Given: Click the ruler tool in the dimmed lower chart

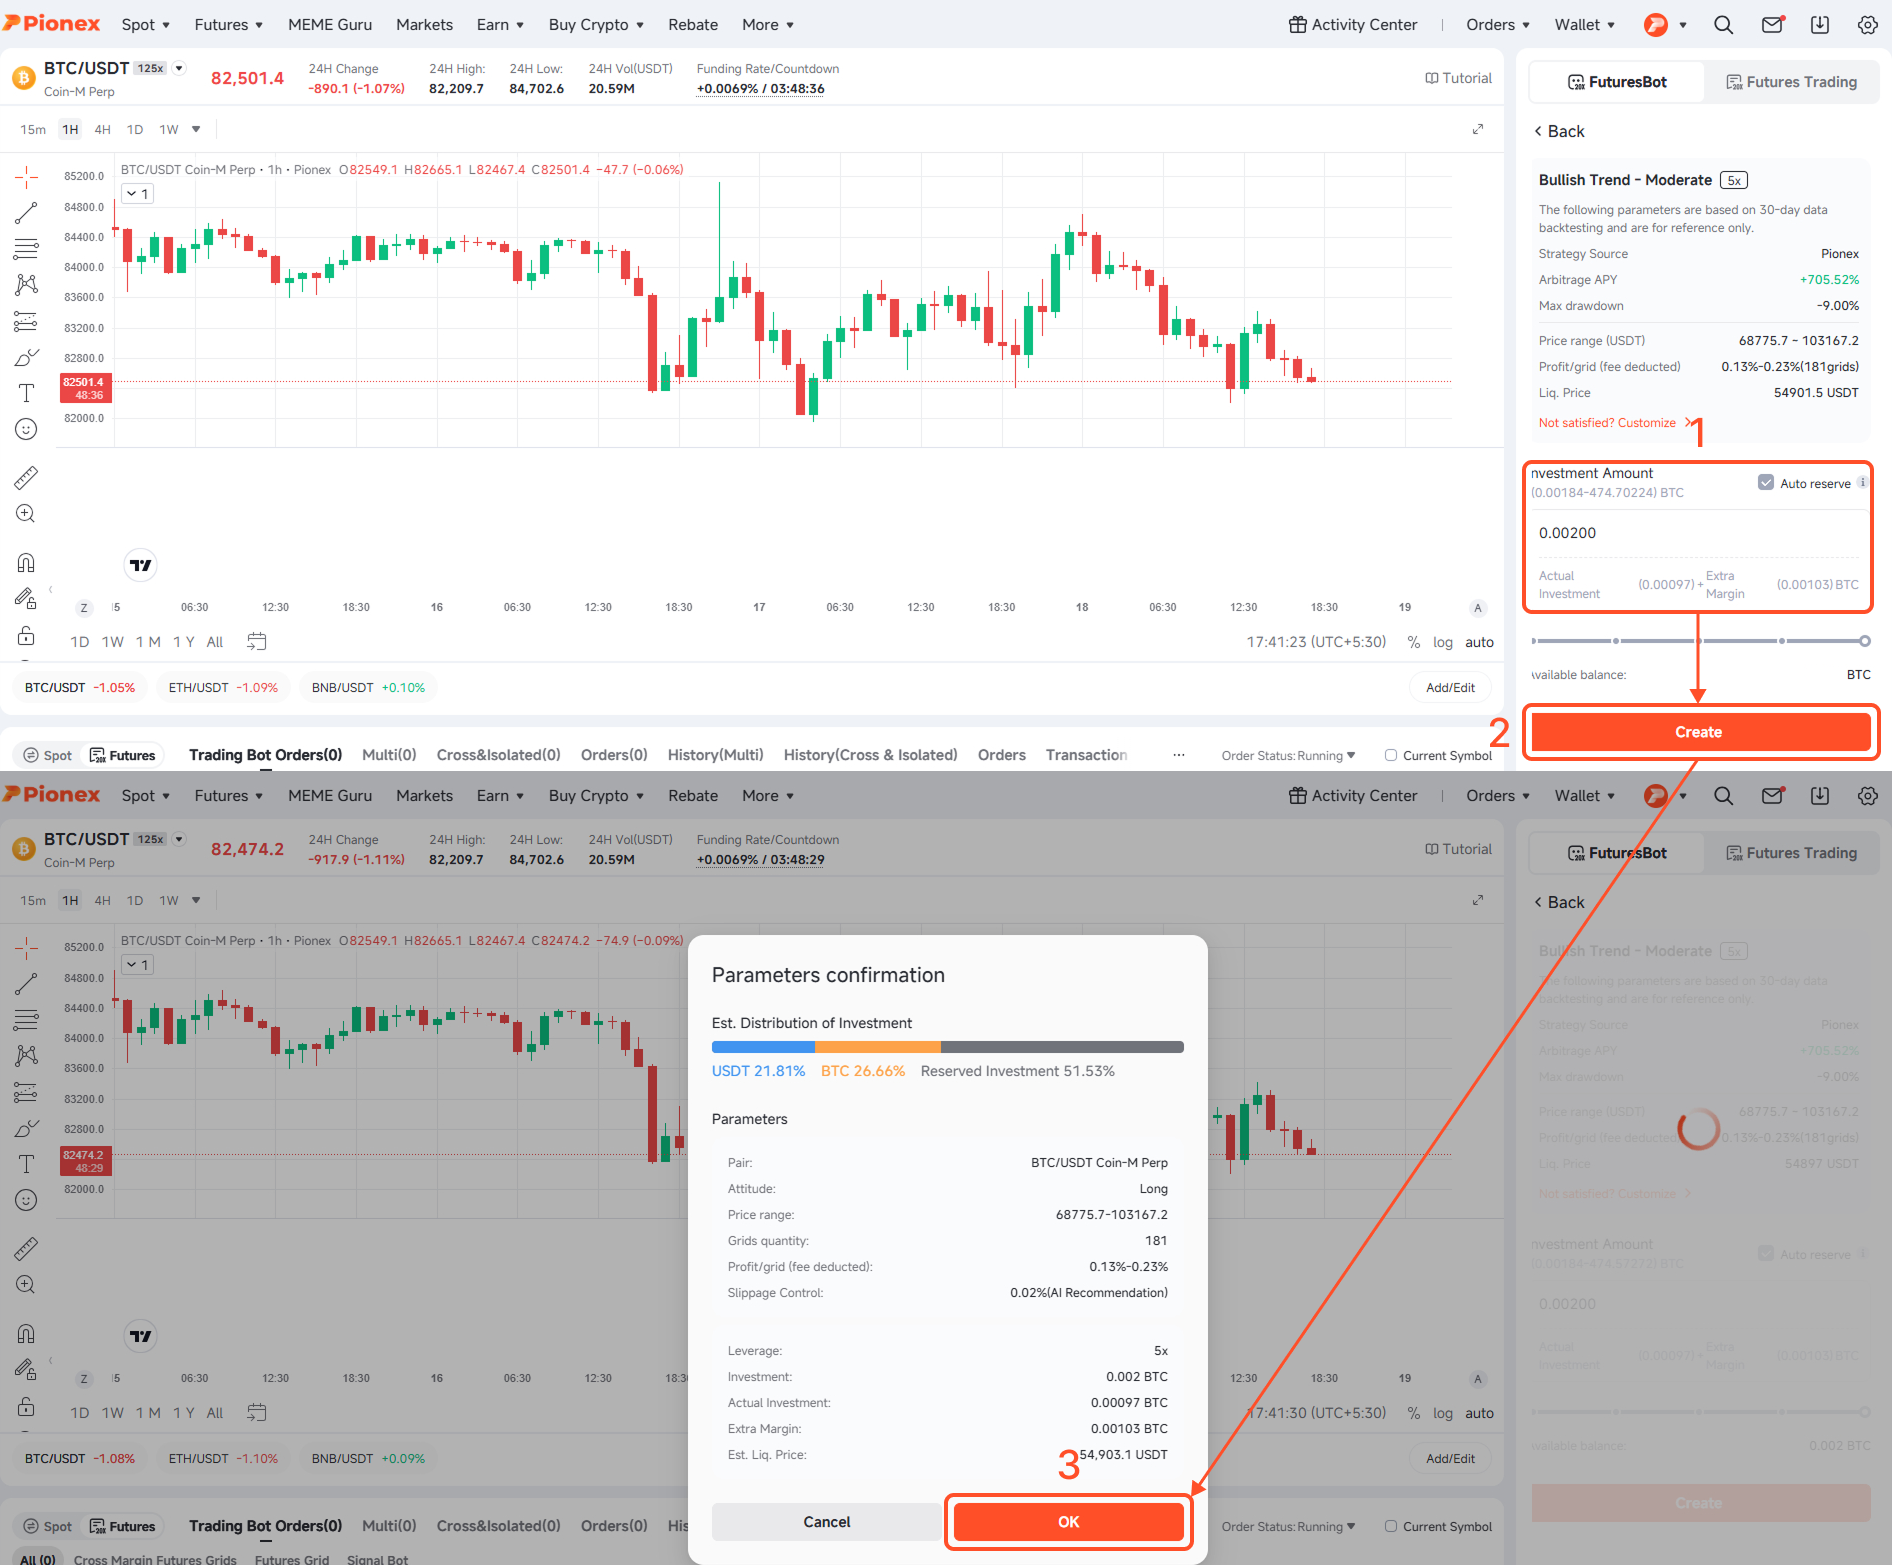Looking at the screenshot, I should [x=27, y=1249].
